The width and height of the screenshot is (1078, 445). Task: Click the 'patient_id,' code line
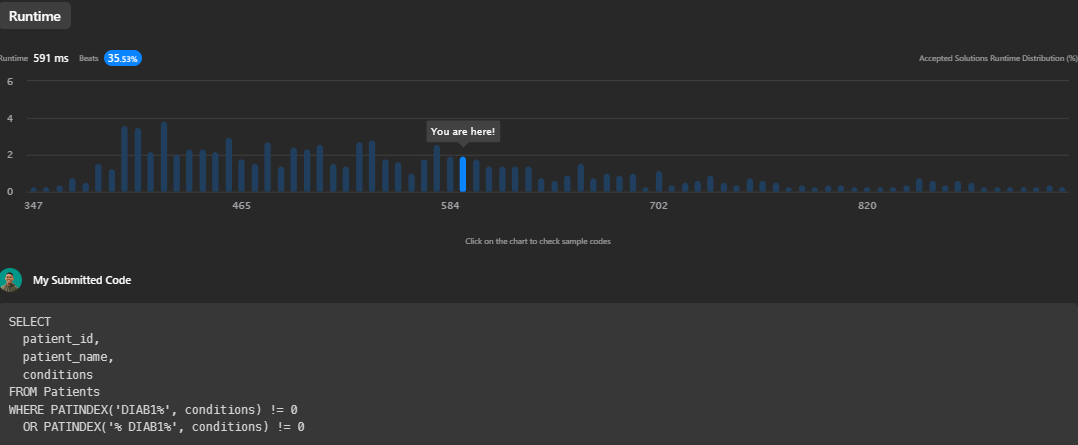pos(61,339)
